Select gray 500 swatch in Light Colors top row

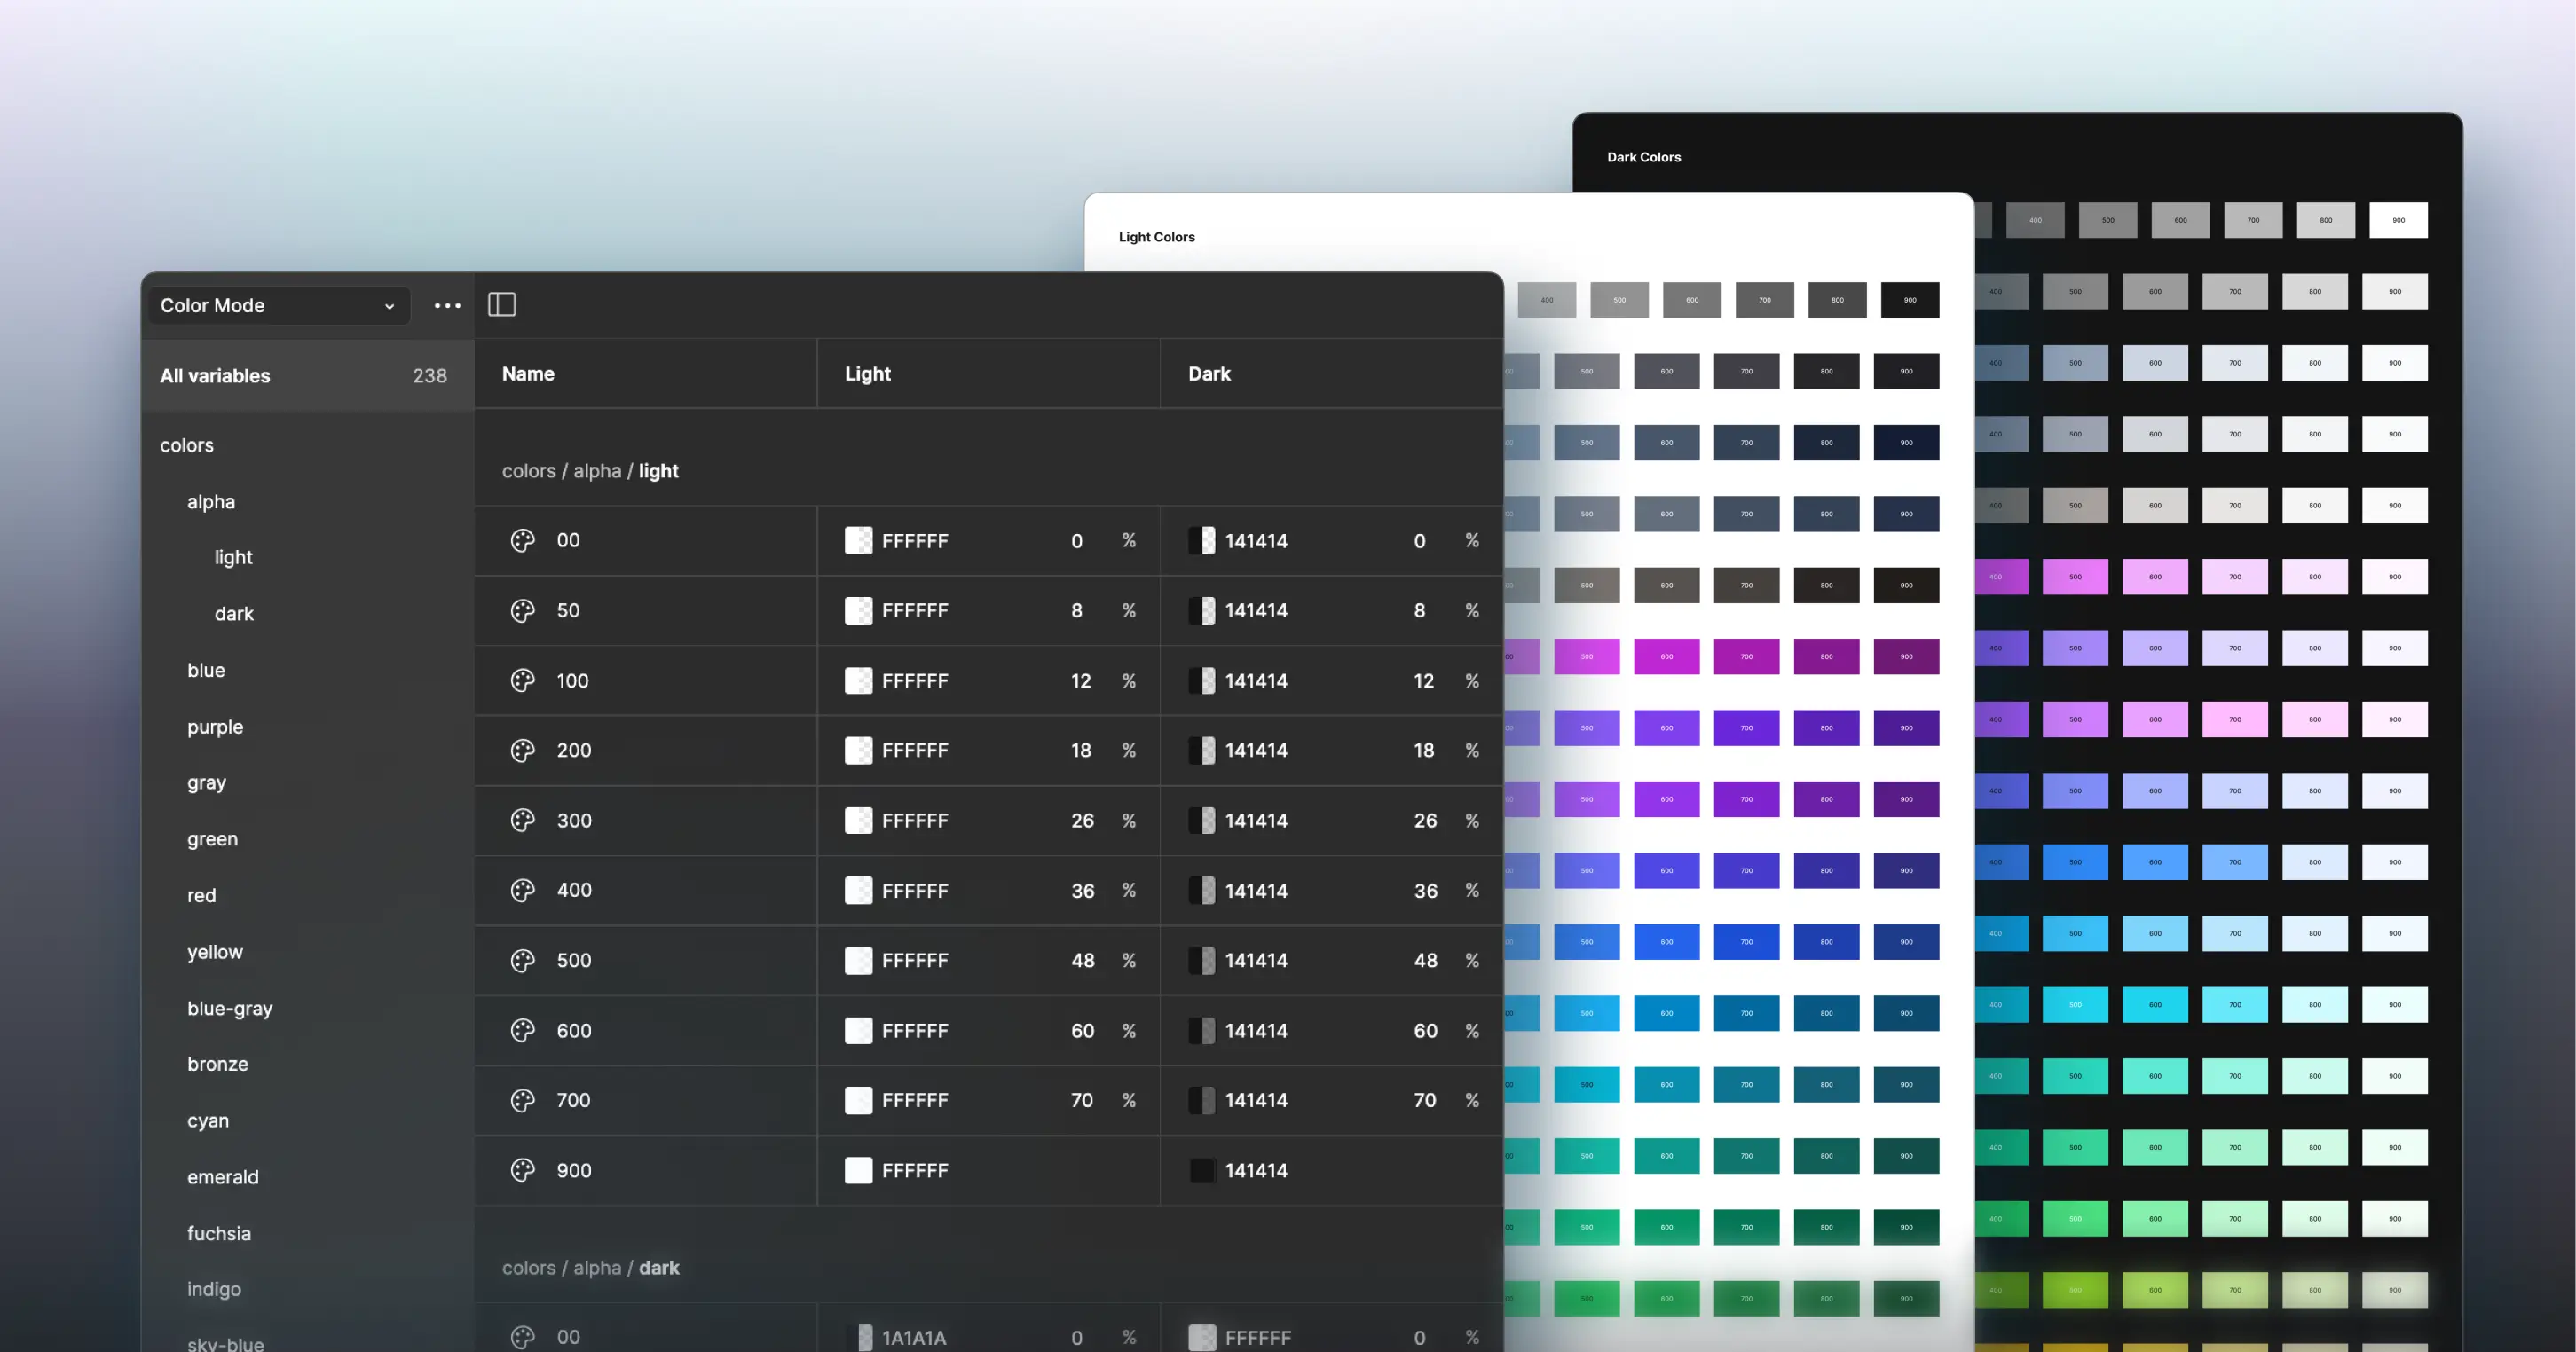coord(1619,300)
